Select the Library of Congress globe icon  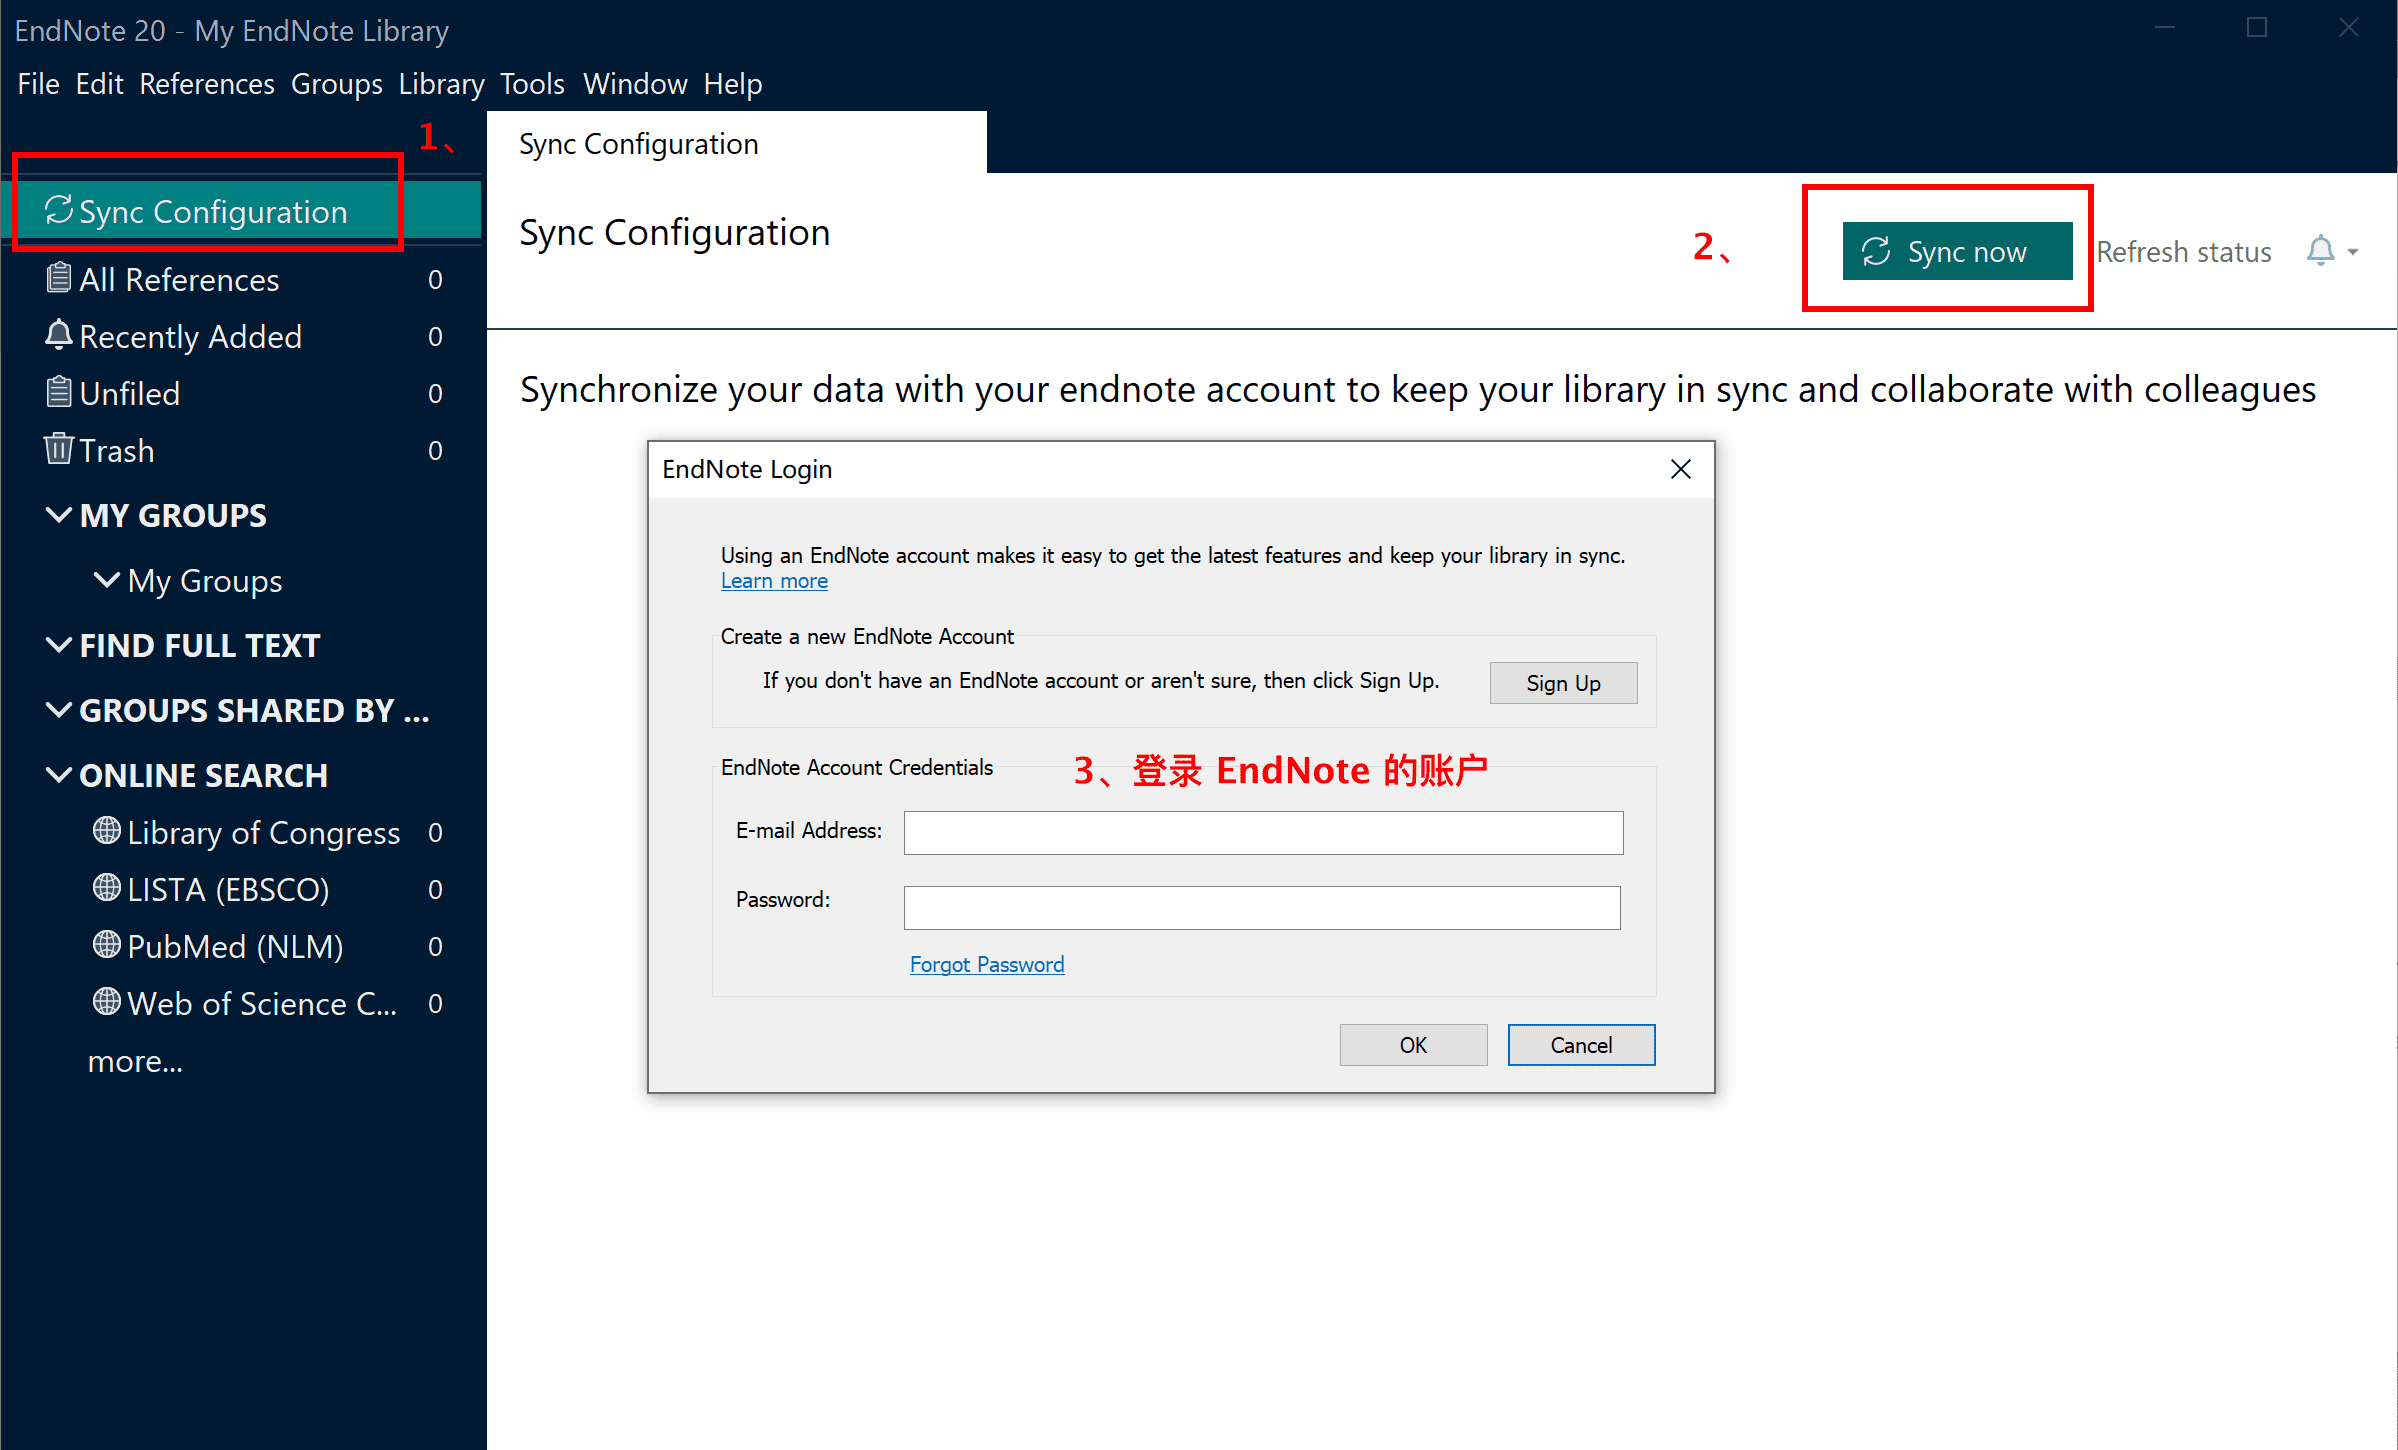106,831
